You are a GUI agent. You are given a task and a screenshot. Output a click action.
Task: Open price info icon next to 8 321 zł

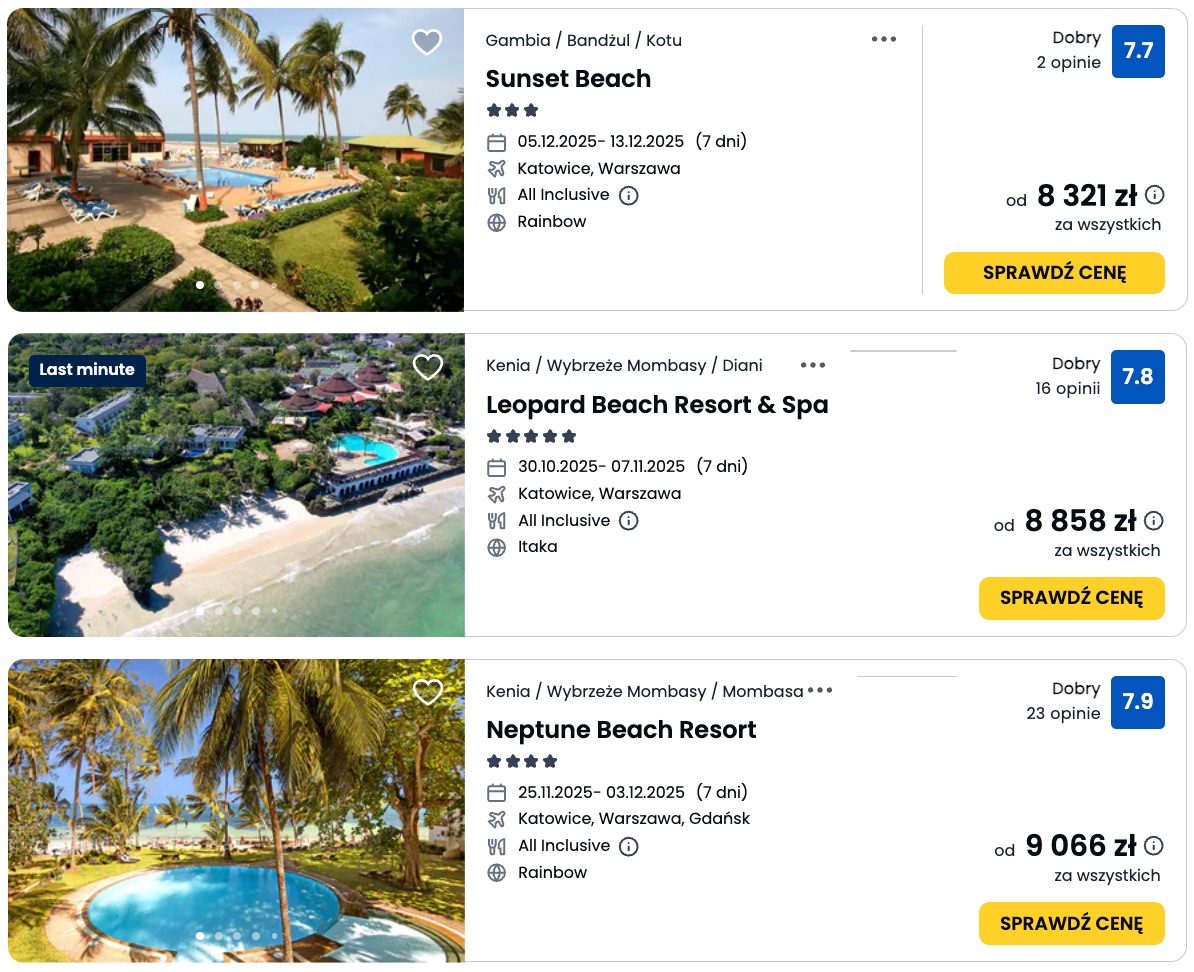point(1155,195)
